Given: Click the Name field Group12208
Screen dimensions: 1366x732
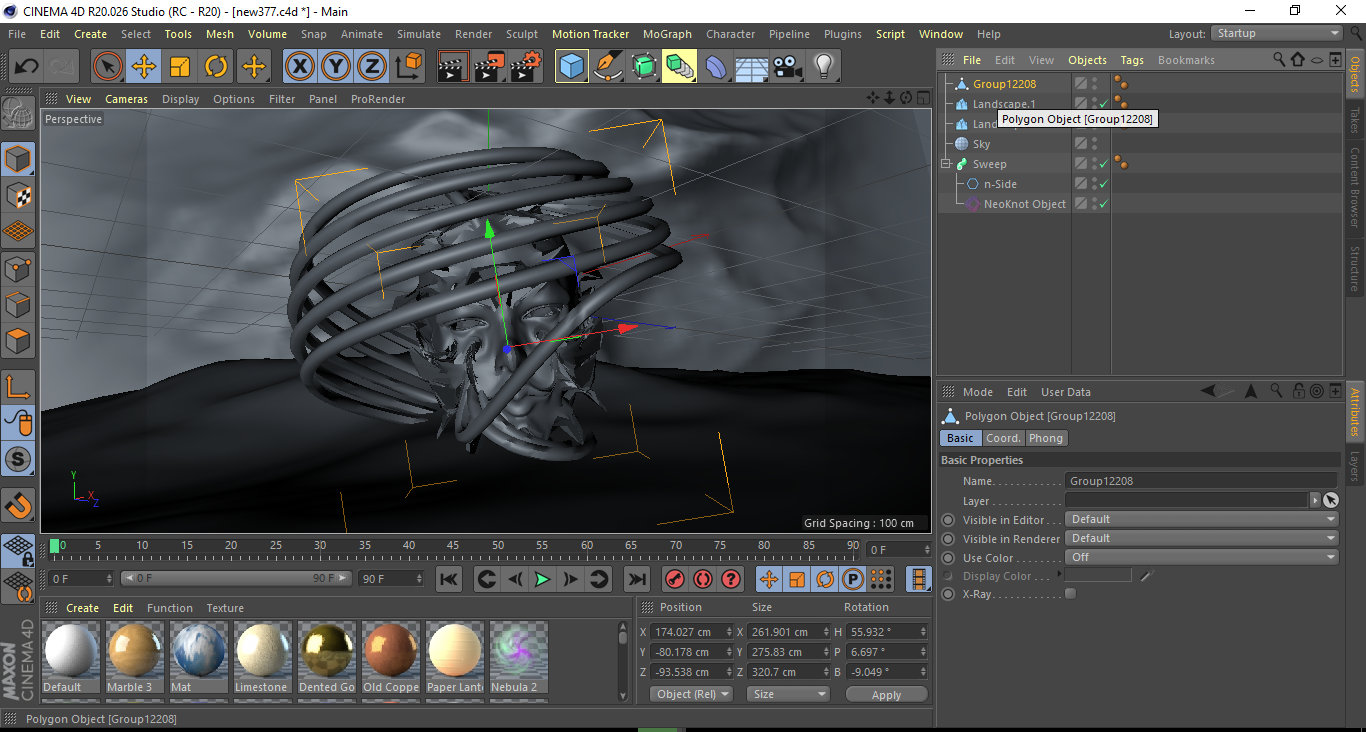Looking at the screenshot, I should click(1201, 481).
